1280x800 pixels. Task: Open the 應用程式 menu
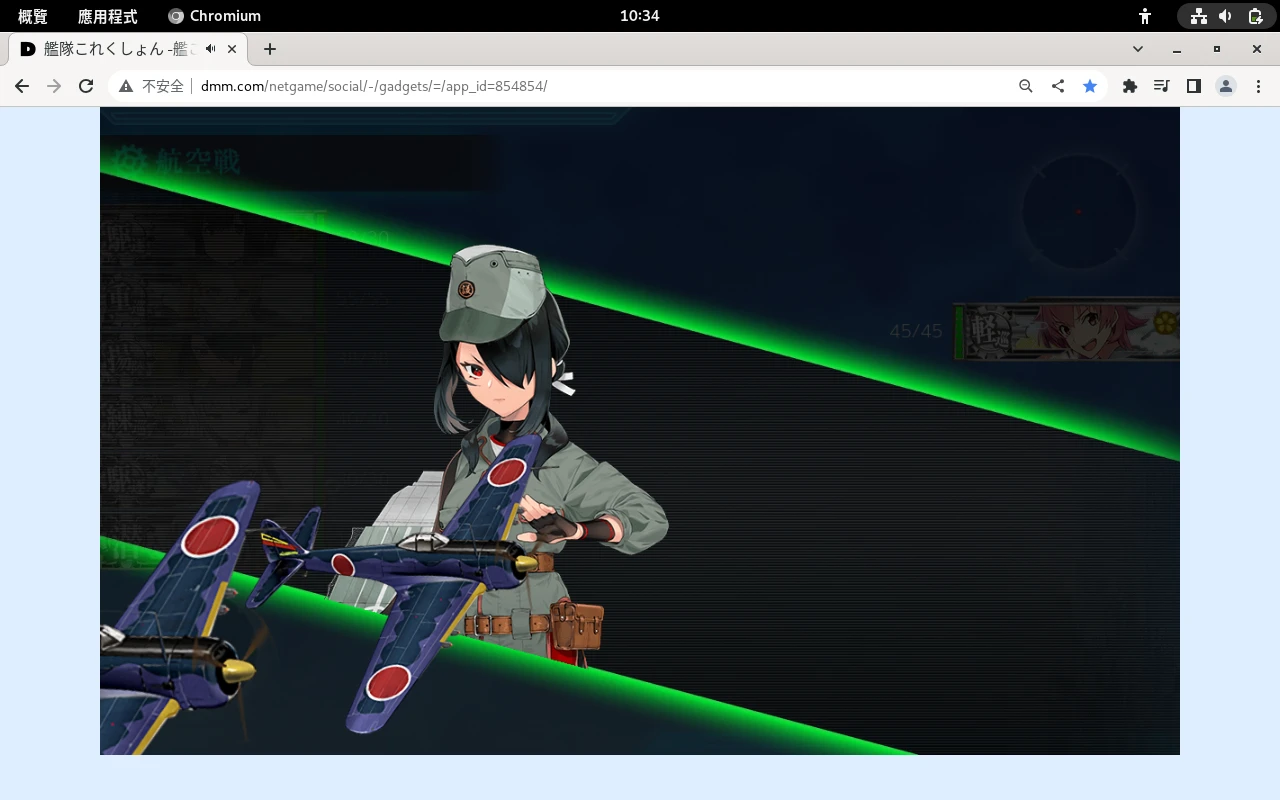(107, 16)
